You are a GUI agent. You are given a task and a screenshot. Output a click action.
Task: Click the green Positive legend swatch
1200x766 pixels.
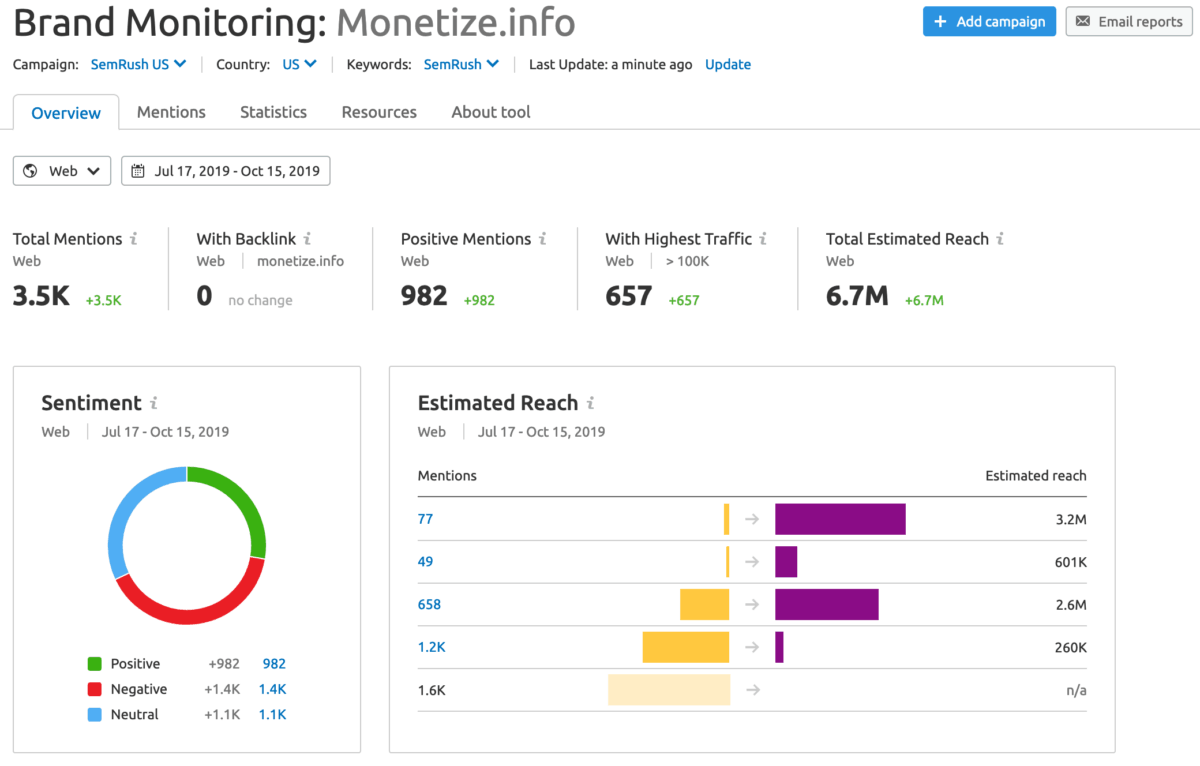[94, 664]
